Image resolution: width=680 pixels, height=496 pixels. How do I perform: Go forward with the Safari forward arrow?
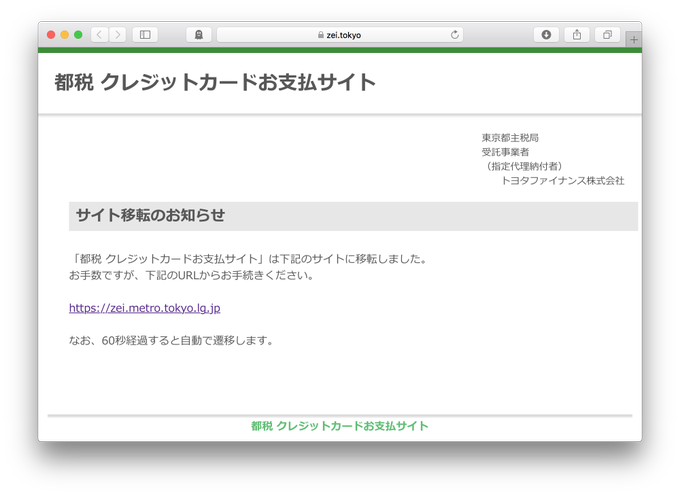118,35
